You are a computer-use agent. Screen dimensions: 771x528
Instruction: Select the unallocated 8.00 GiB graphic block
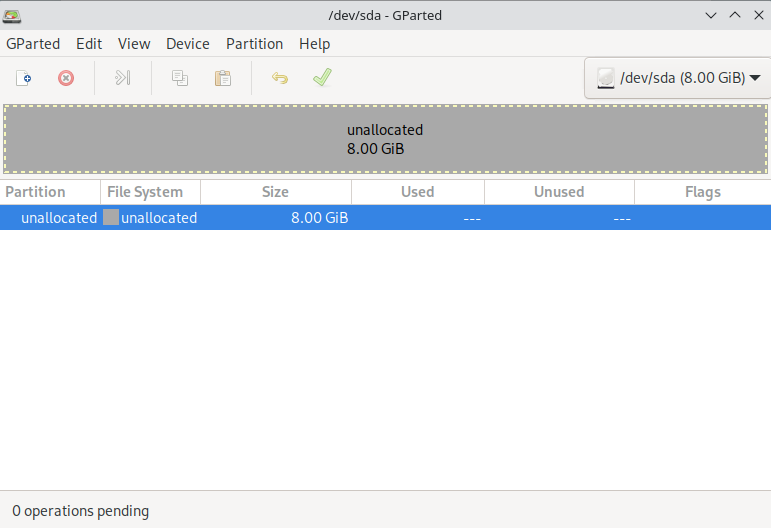(385, 139)
